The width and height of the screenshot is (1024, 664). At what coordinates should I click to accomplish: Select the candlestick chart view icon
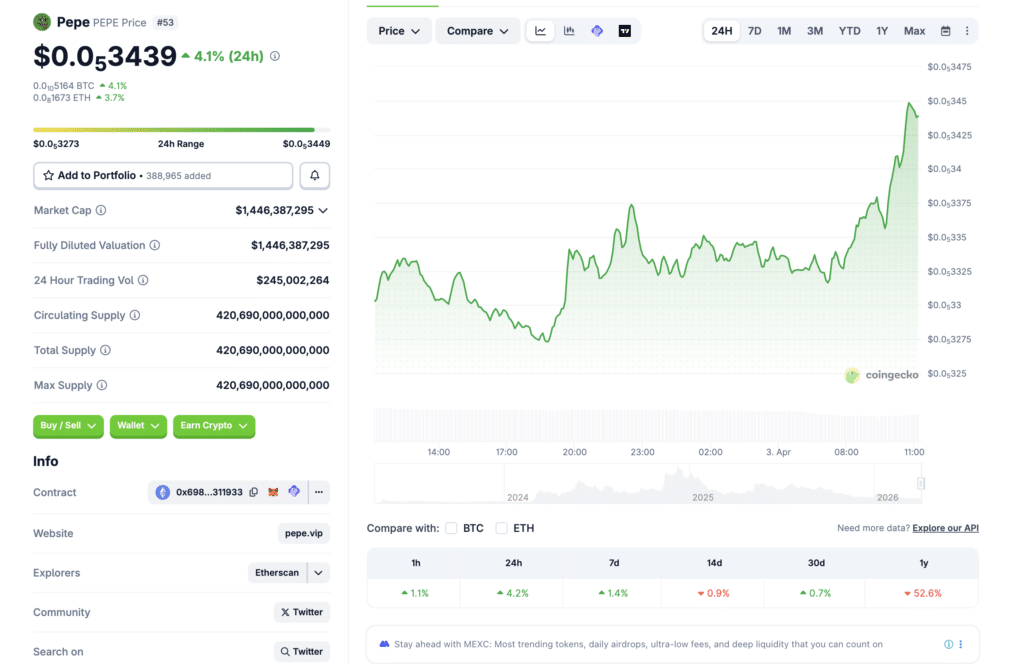click(569, 31)
